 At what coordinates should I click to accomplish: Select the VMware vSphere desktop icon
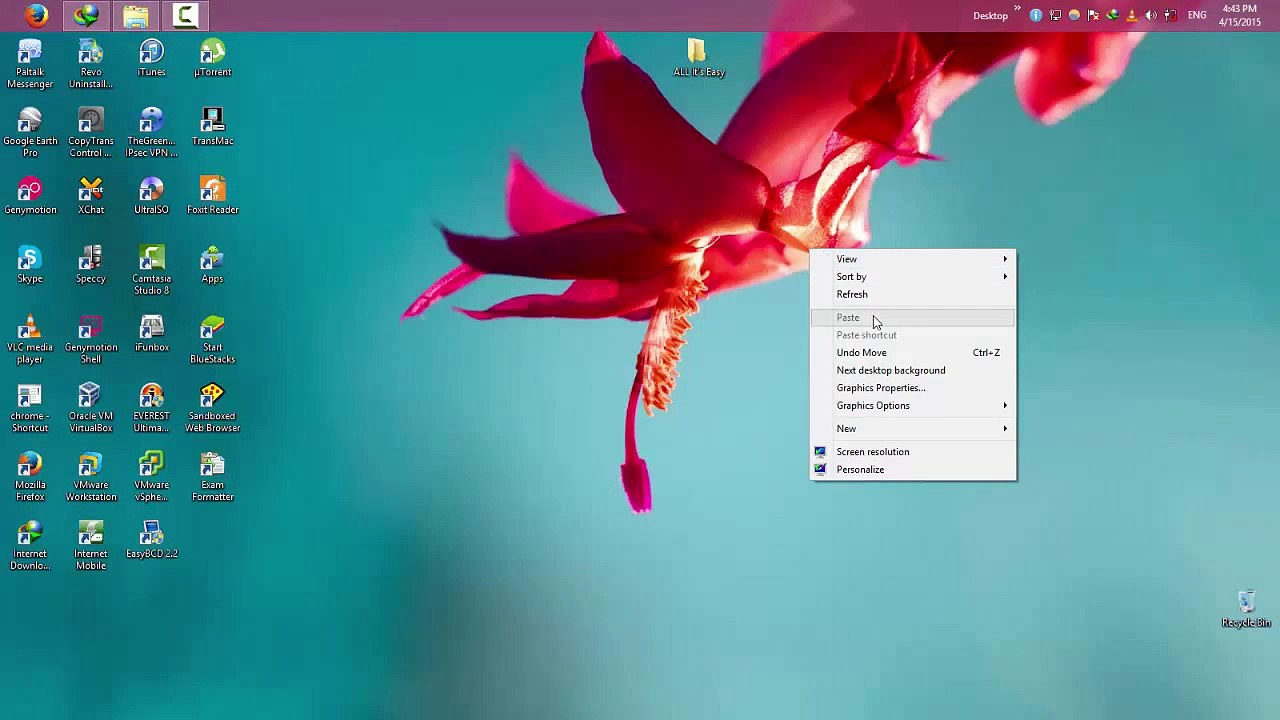tap(152, 478)
